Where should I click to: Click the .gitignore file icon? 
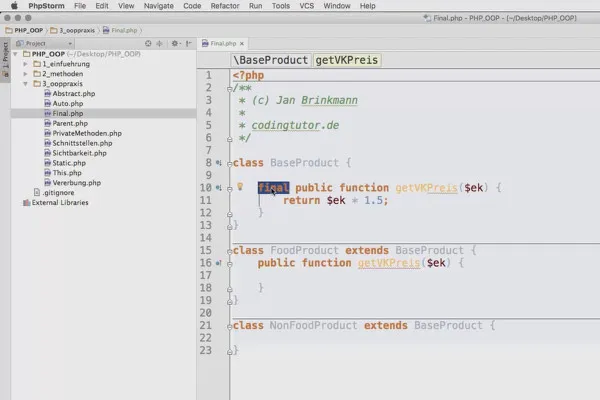pos(37,193)
